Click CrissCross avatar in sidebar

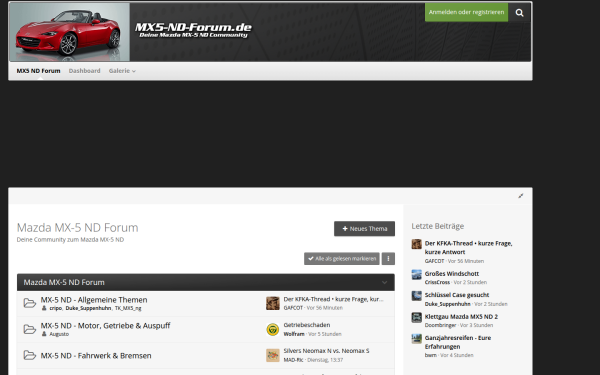pos(416,275)
